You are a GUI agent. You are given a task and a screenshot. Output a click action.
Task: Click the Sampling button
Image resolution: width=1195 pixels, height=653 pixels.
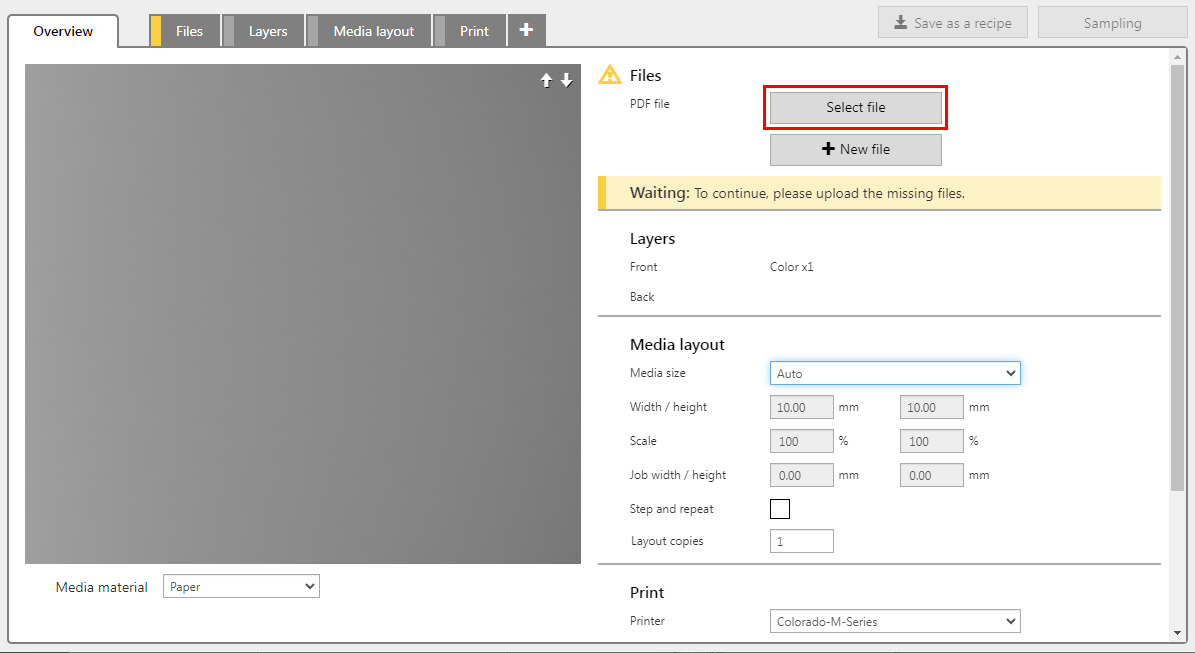point(1112,23)
